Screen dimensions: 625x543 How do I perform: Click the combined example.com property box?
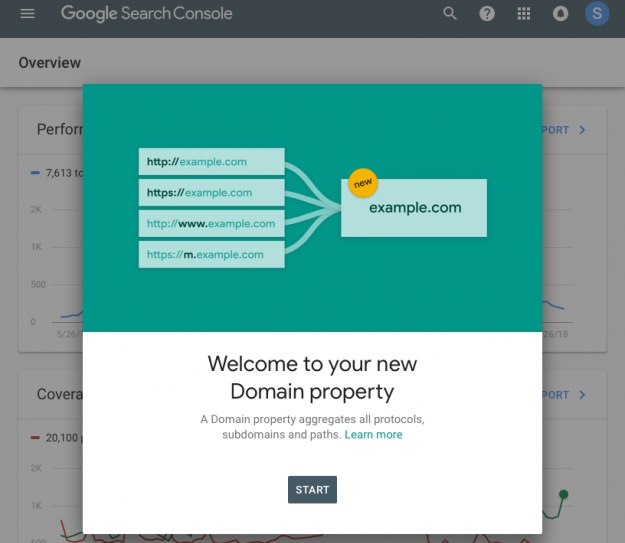coord(414,208)
